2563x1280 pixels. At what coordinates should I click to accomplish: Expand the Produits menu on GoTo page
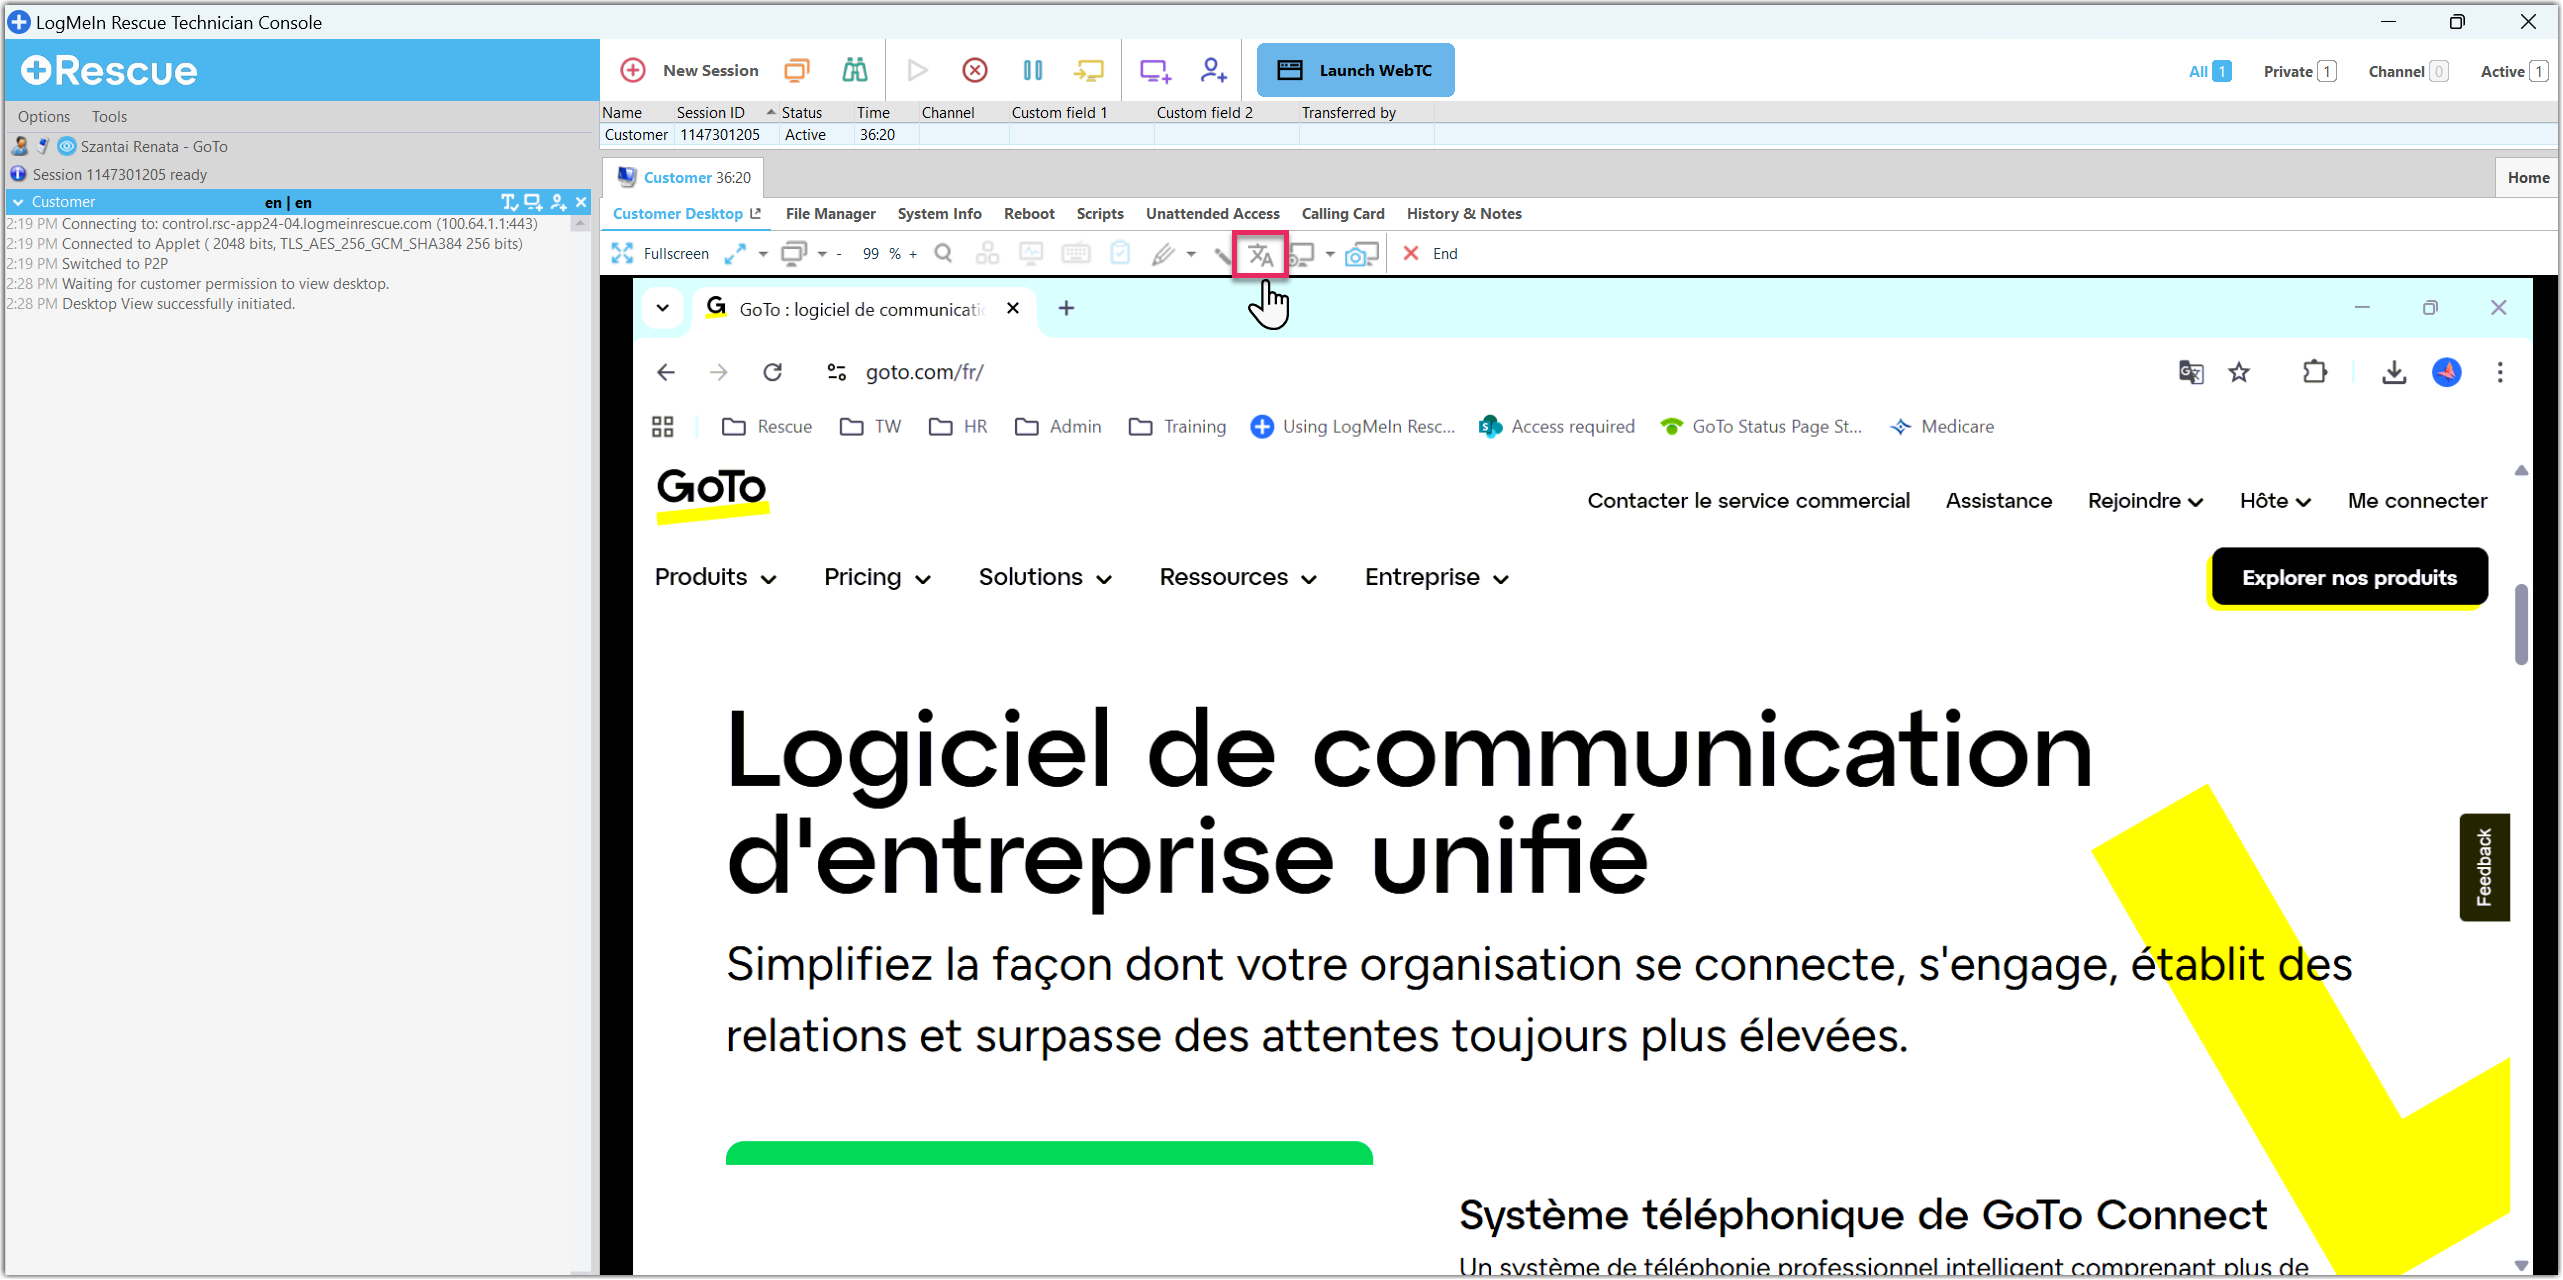tap(715, 578)
